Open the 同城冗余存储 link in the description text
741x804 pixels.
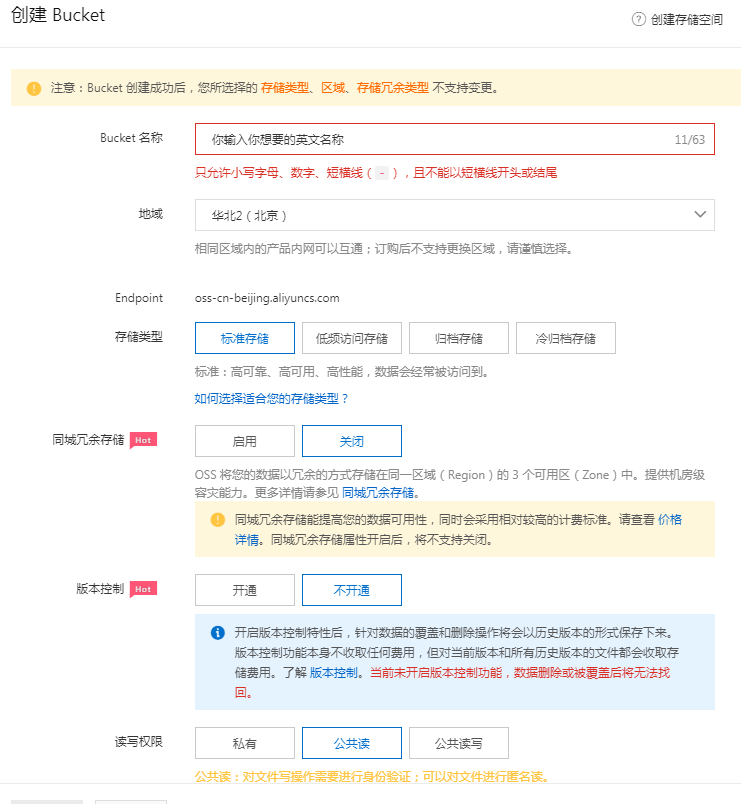(379, 492)
